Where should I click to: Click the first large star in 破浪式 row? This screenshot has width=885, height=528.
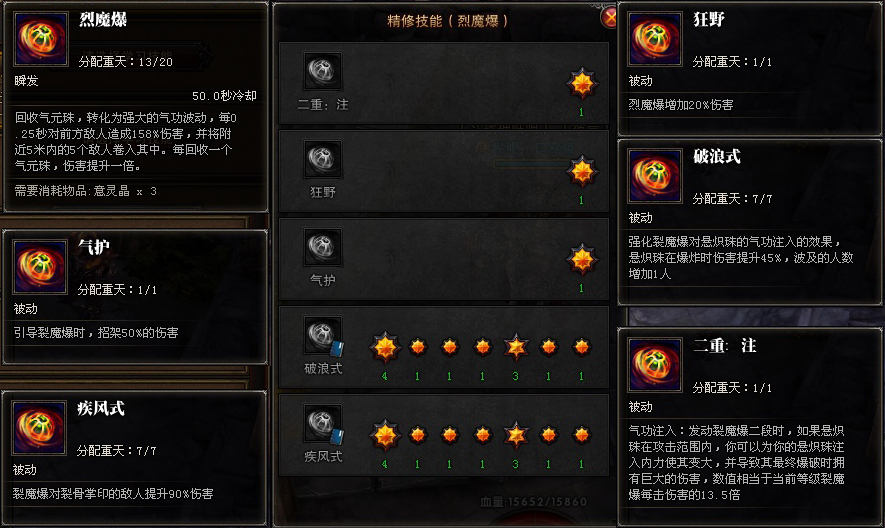coord(385,347)
